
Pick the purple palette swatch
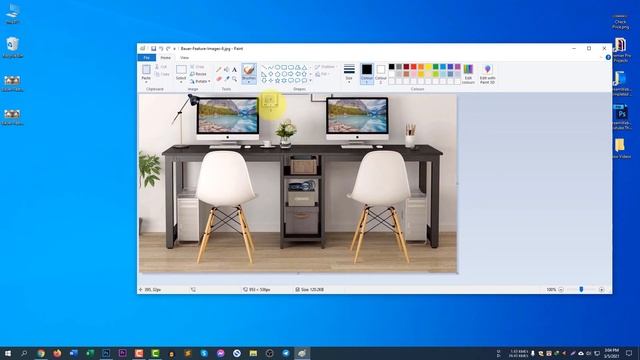click(x=458, y=67)
